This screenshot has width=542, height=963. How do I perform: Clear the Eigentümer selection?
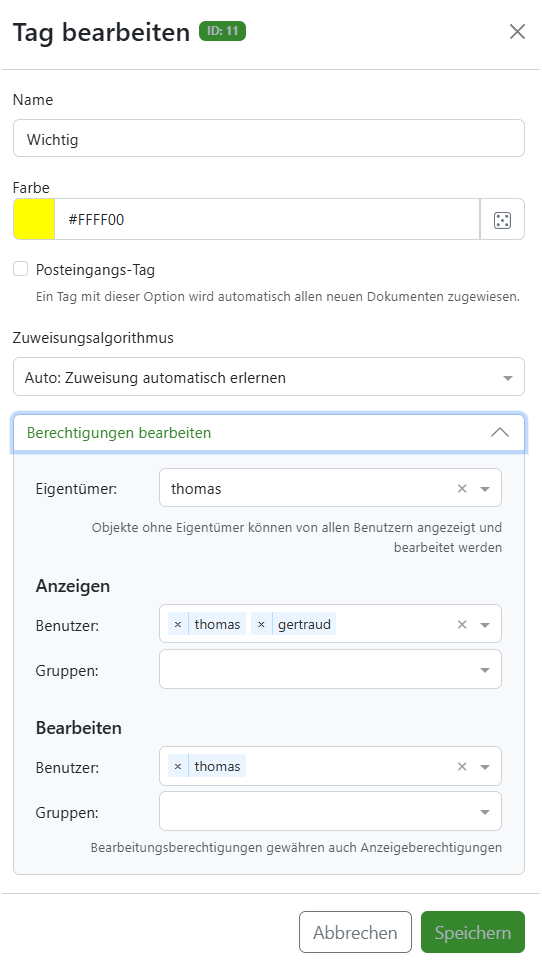click(x=462, y=488)
